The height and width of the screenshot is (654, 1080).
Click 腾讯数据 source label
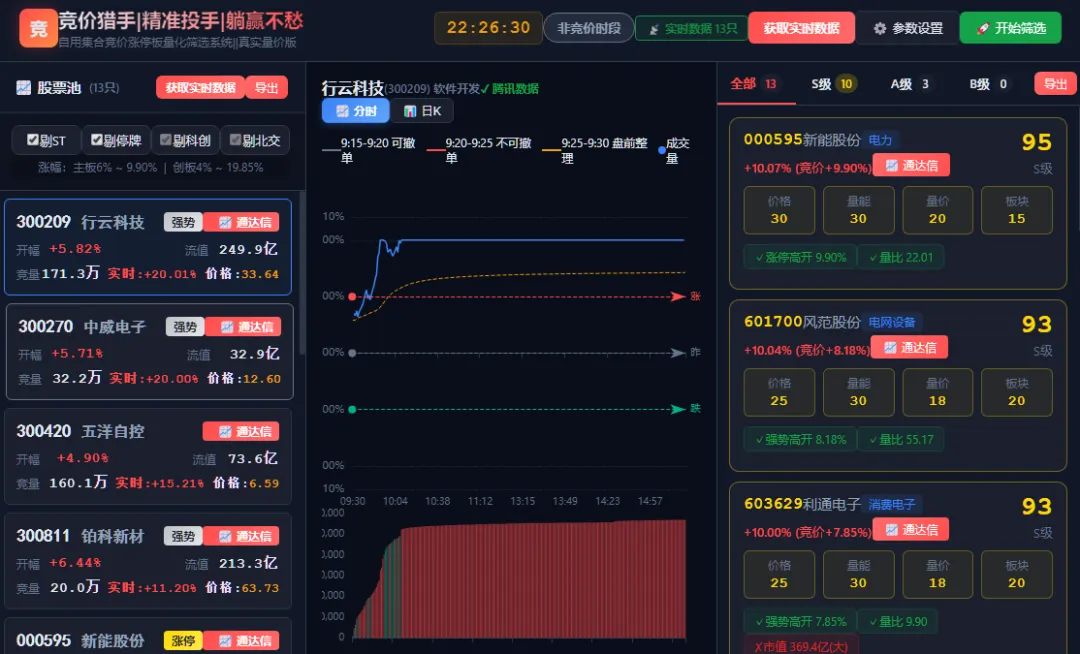coord(510,89)
